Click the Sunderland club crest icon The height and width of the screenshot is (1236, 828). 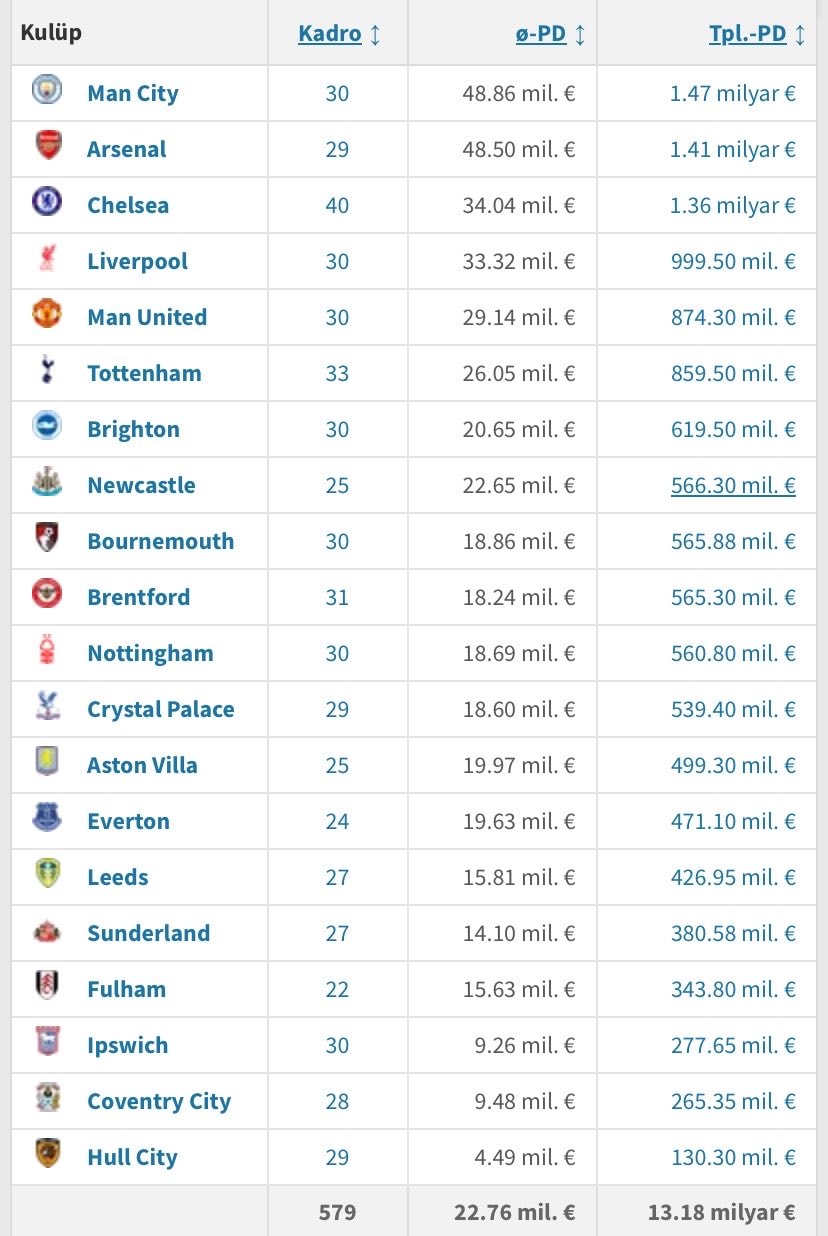coord(47,931)
